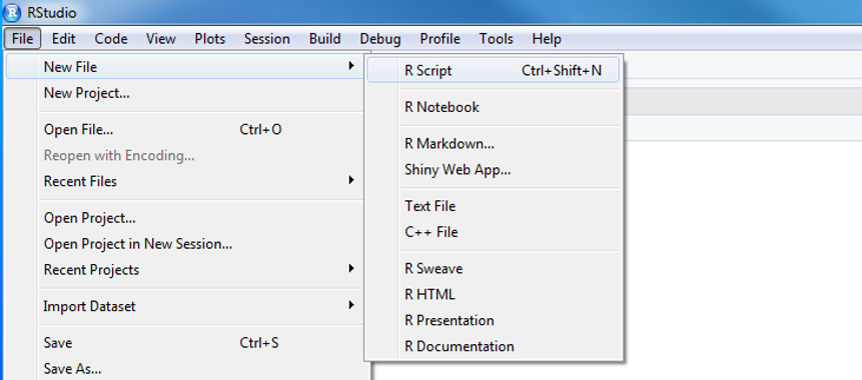Viewport: 862px width, 380px height.
Task: Open the Tools menu
Action: (496, 39)
